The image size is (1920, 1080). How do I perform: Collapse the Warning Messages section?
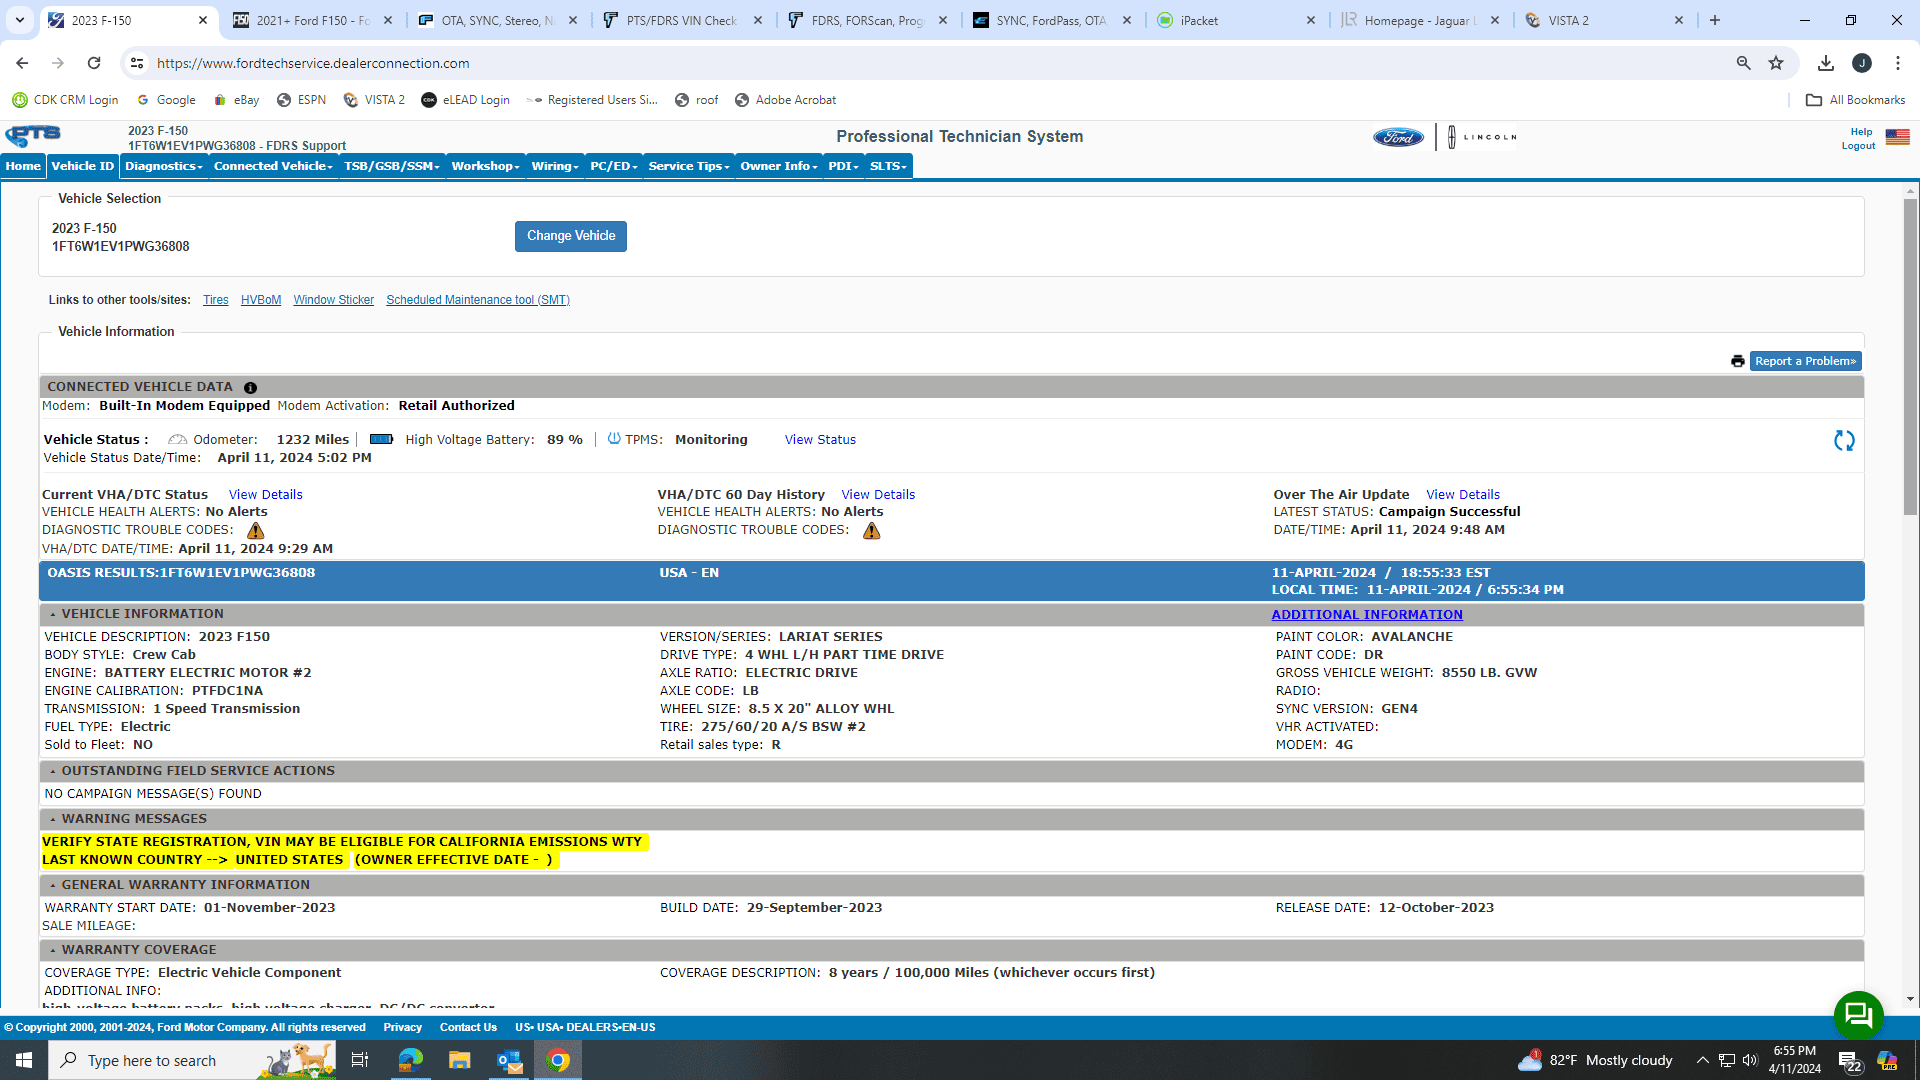click(53, 820)
